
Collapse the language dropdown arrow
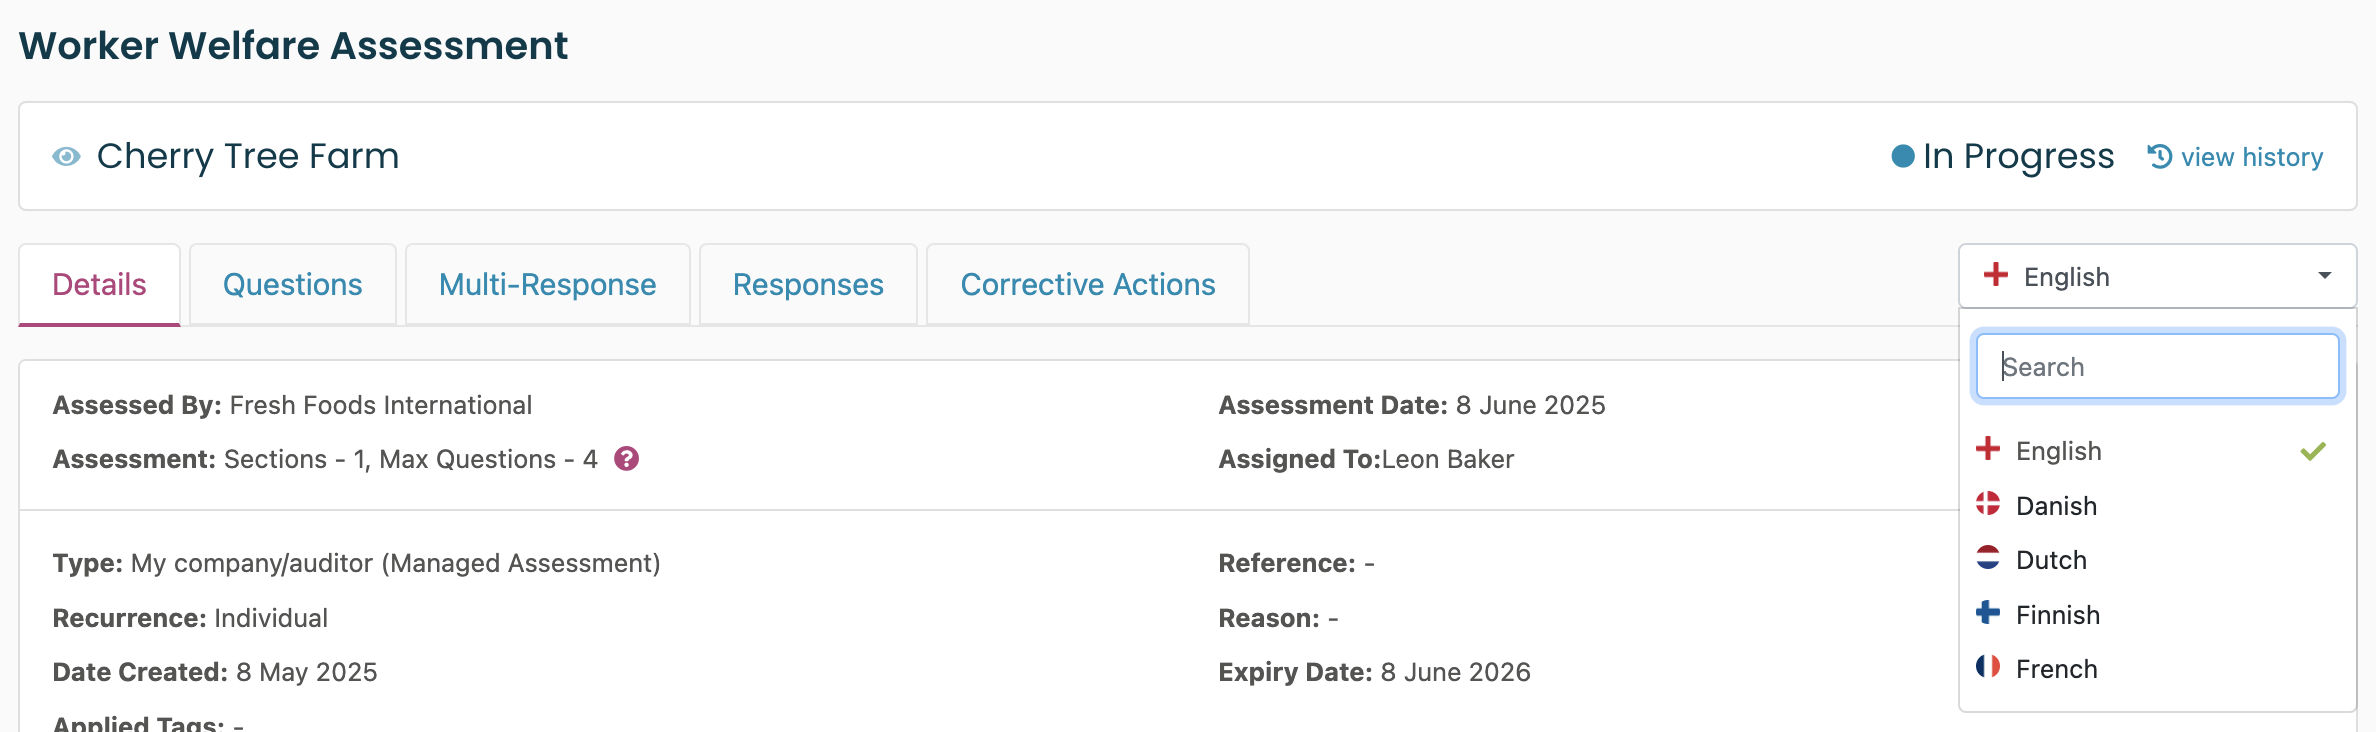coord(2325,276)
